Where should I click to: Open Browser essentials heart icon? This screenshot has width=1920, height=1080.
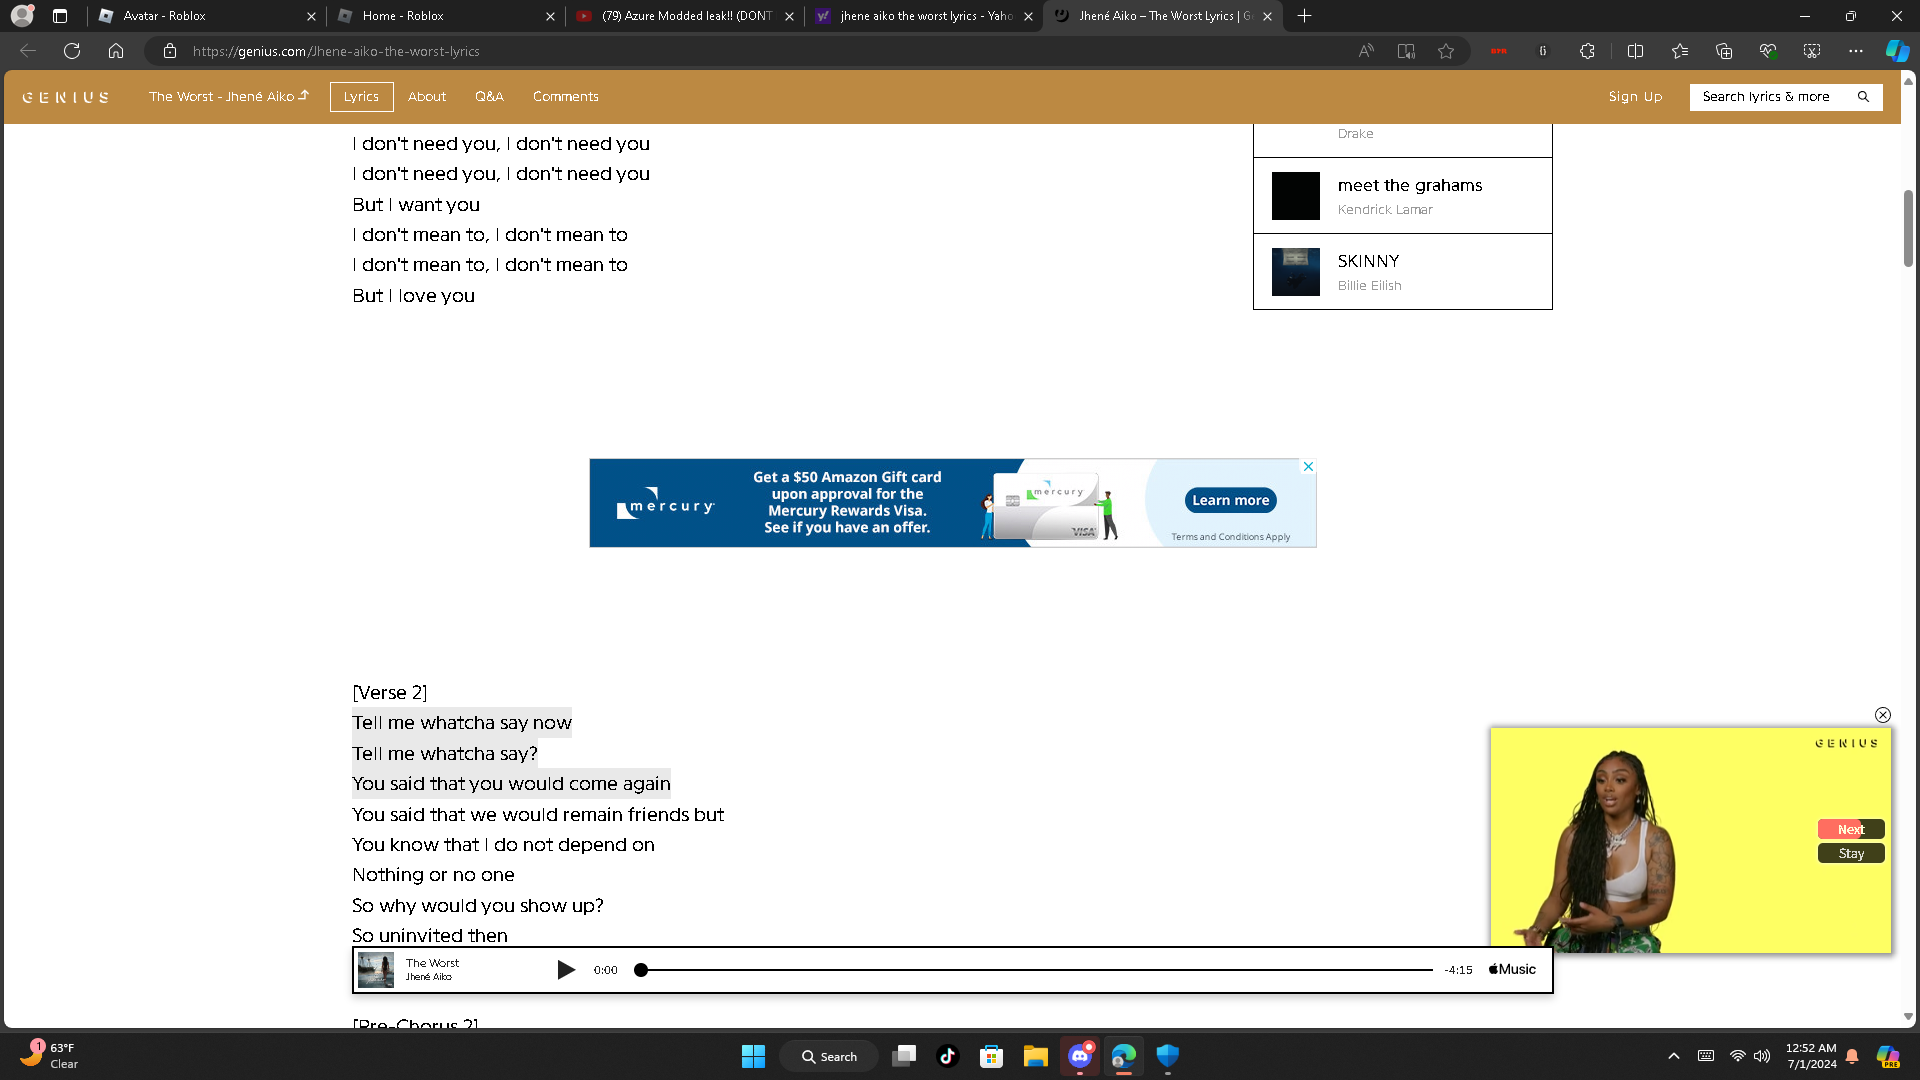[x=1768, y=51]
